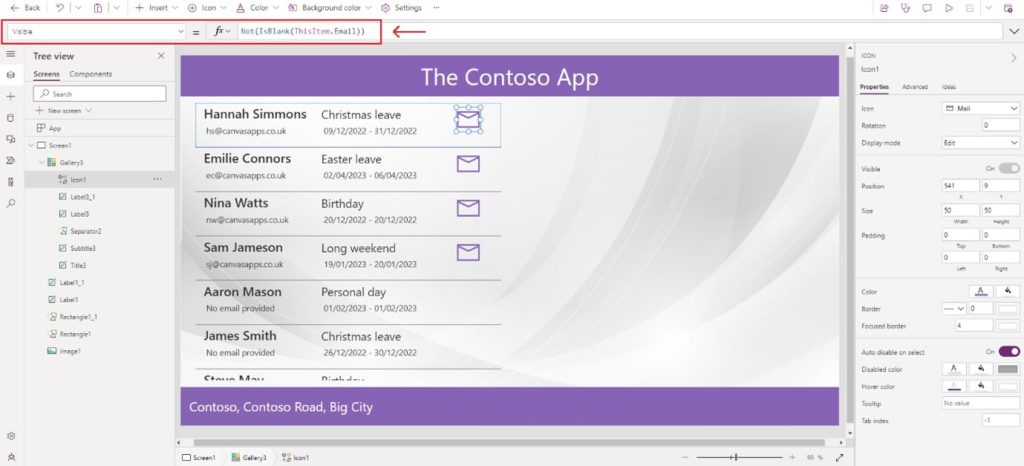Open the Icon Mail dropdown

coord(981,108)
